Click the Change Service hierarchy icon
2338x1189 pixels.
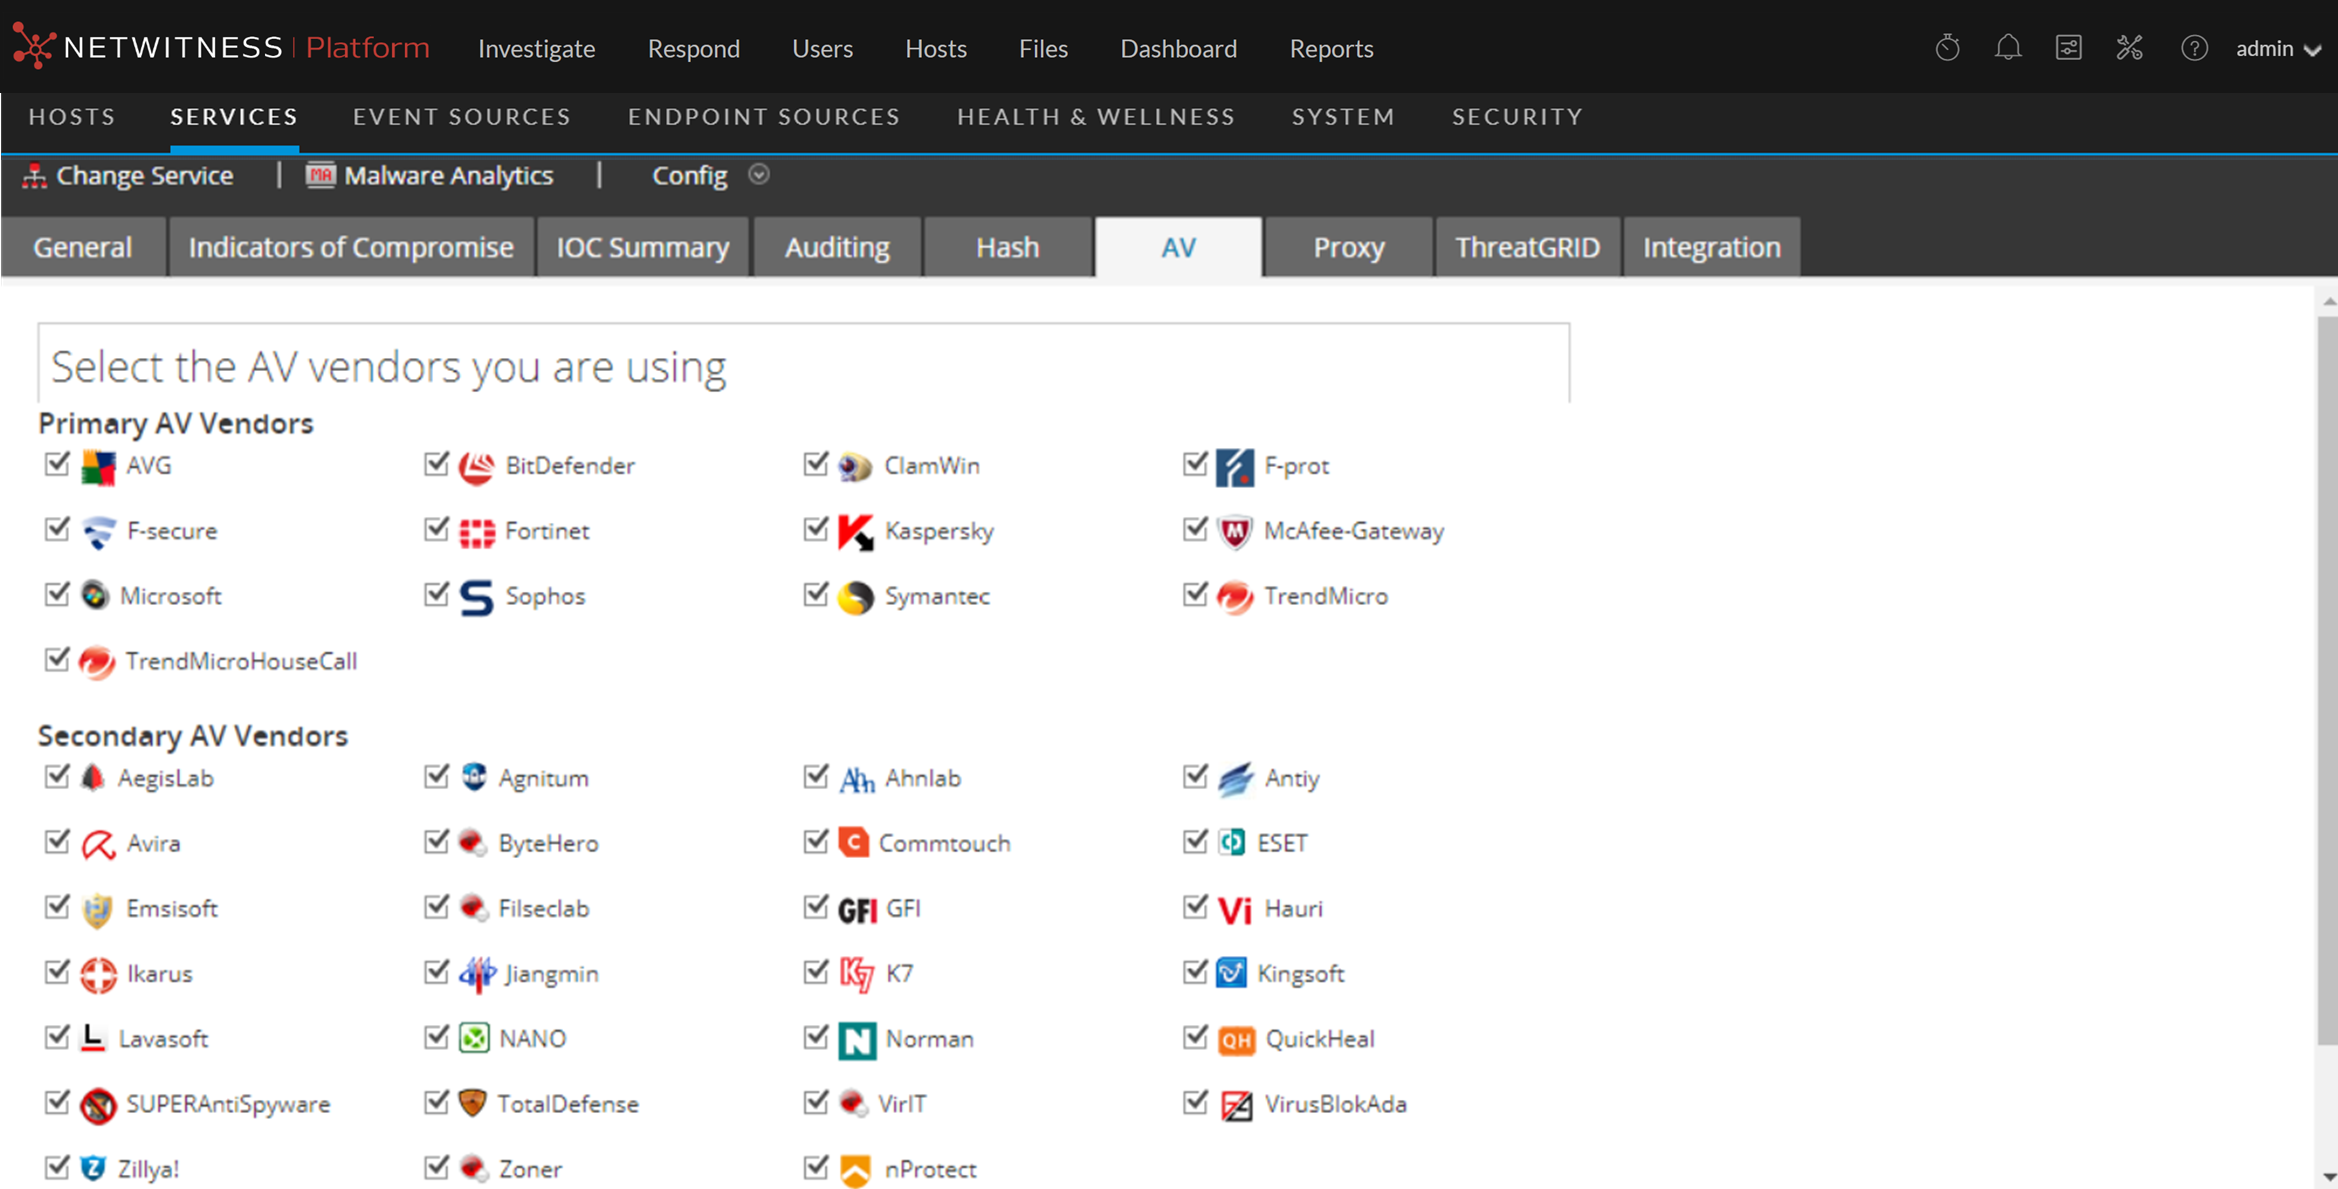[x=35, y=176]
